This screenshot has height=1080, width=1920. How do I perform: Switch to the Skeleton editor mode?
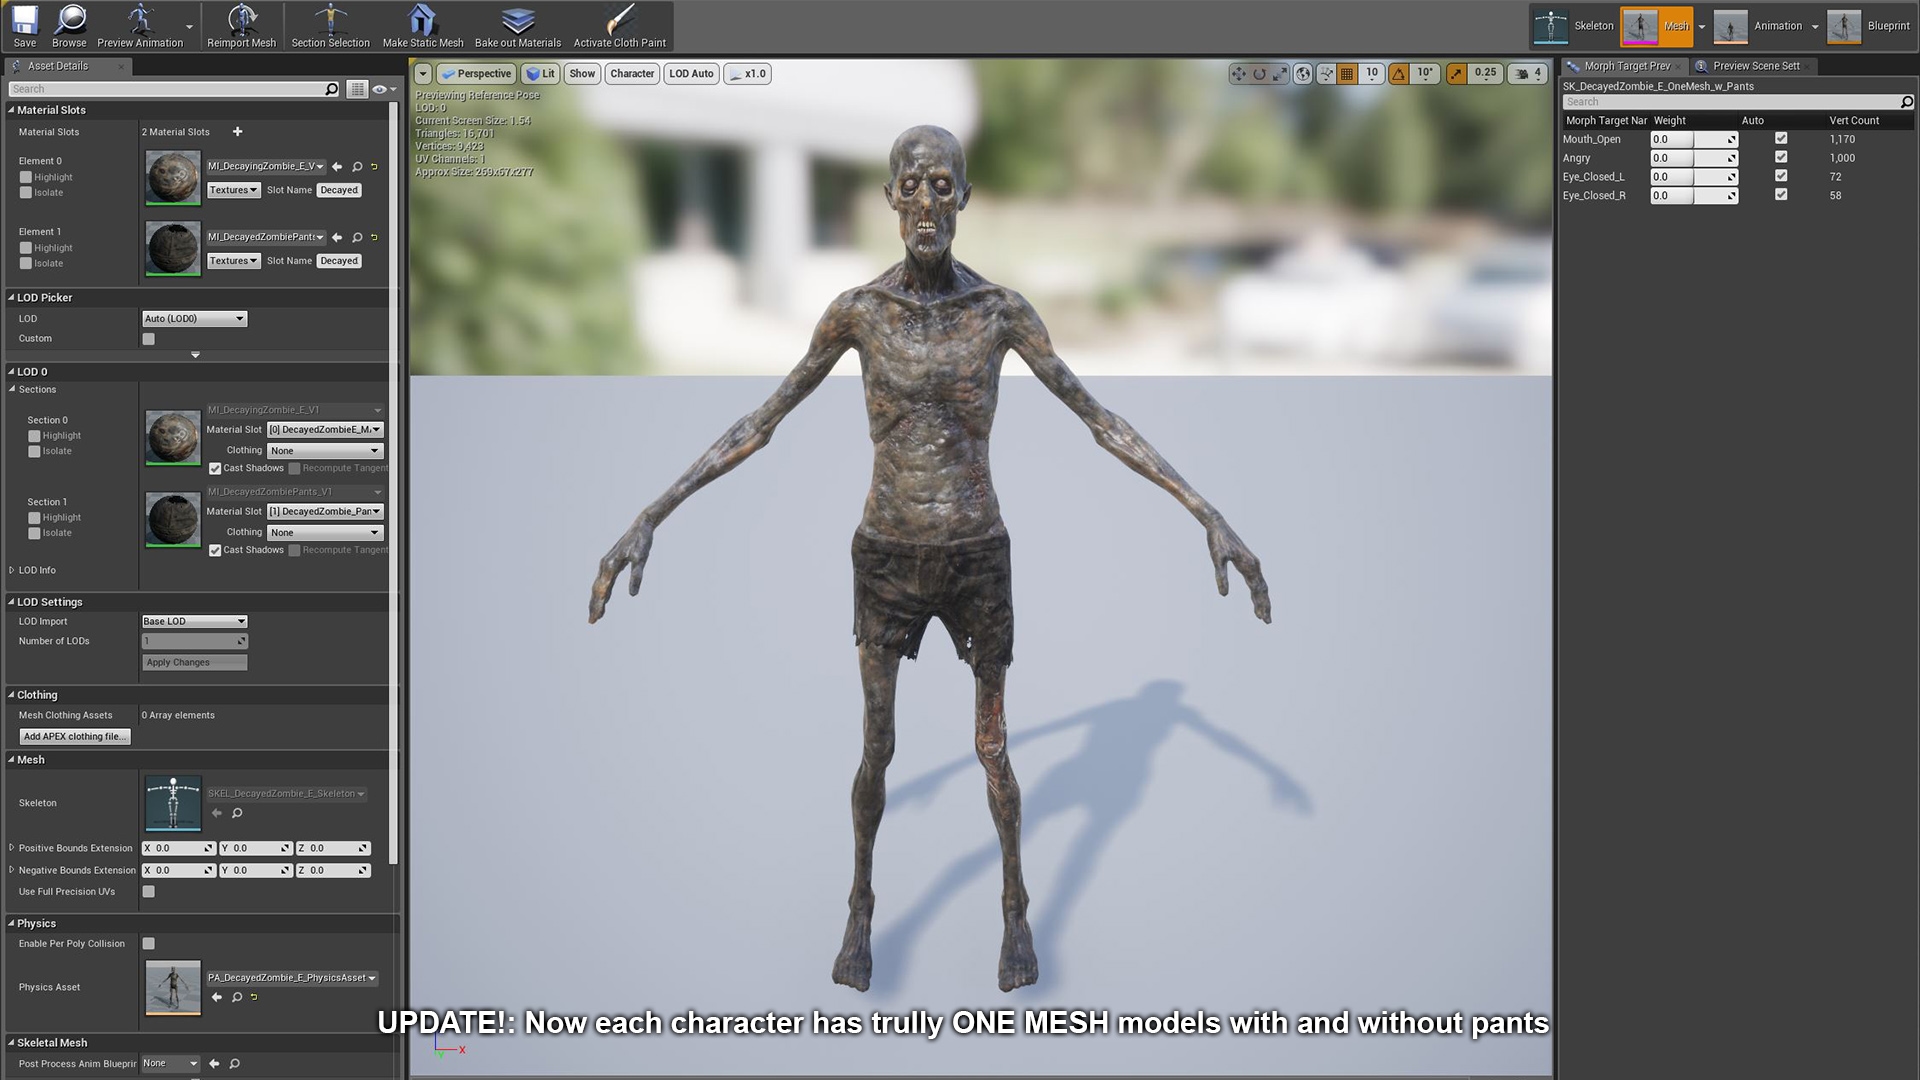pos(1575,26)
